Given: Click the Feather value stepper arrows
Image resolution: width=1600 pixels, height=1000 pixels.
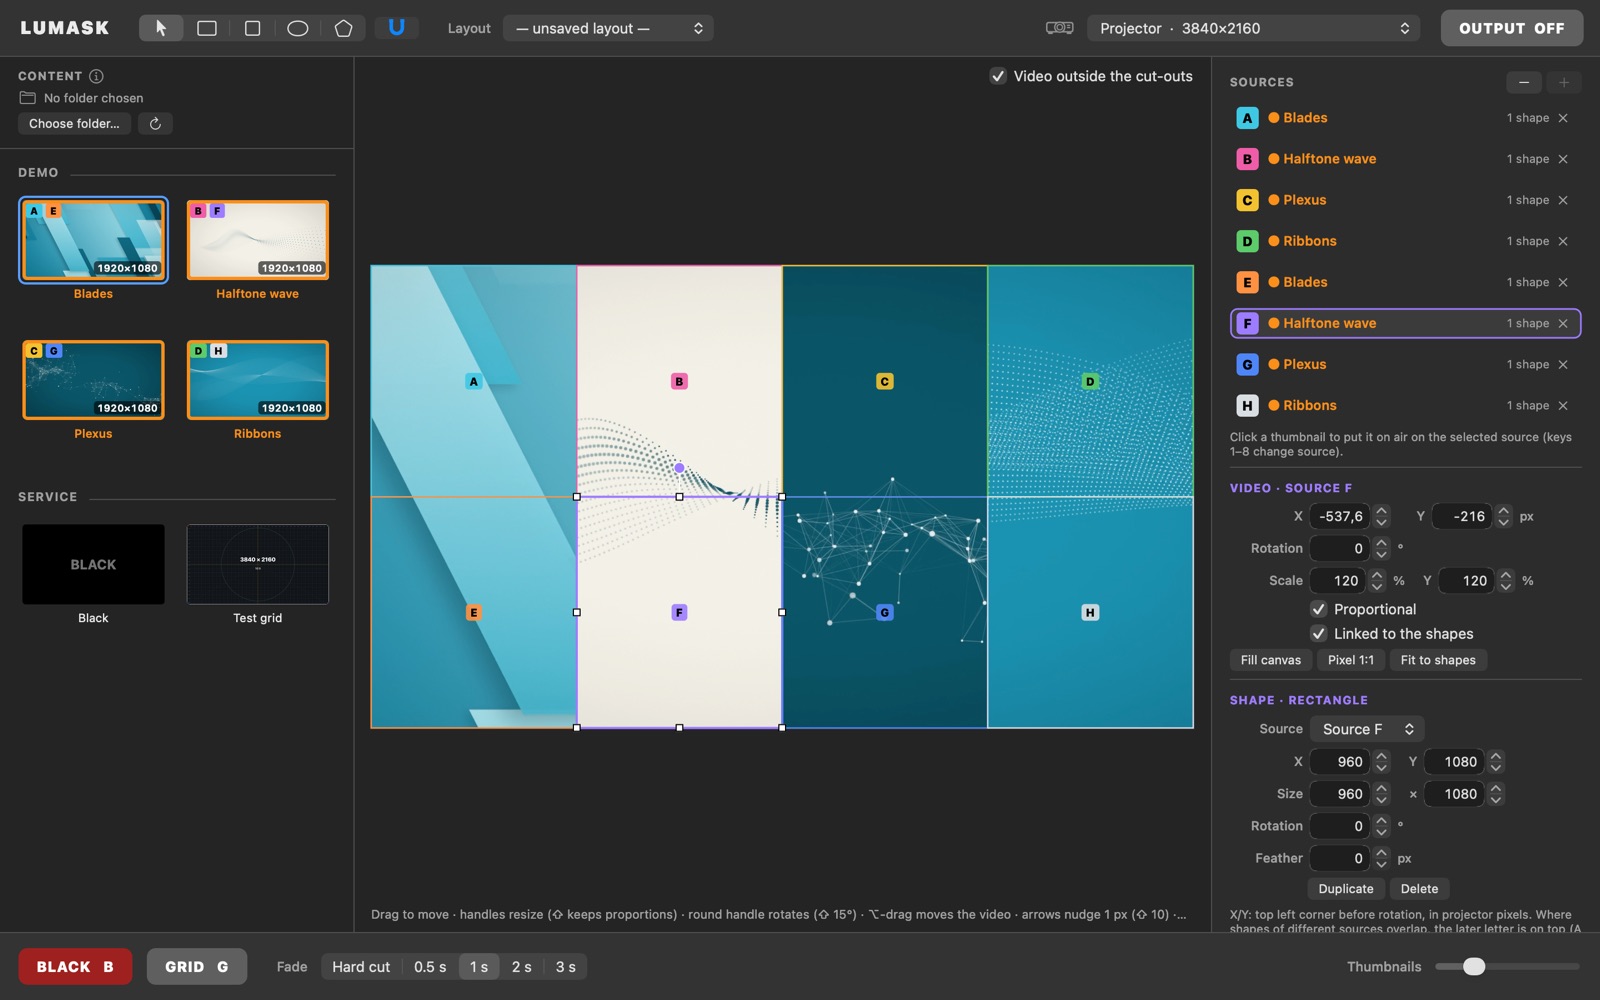Looking at the screenshot, I should 1381,858.
